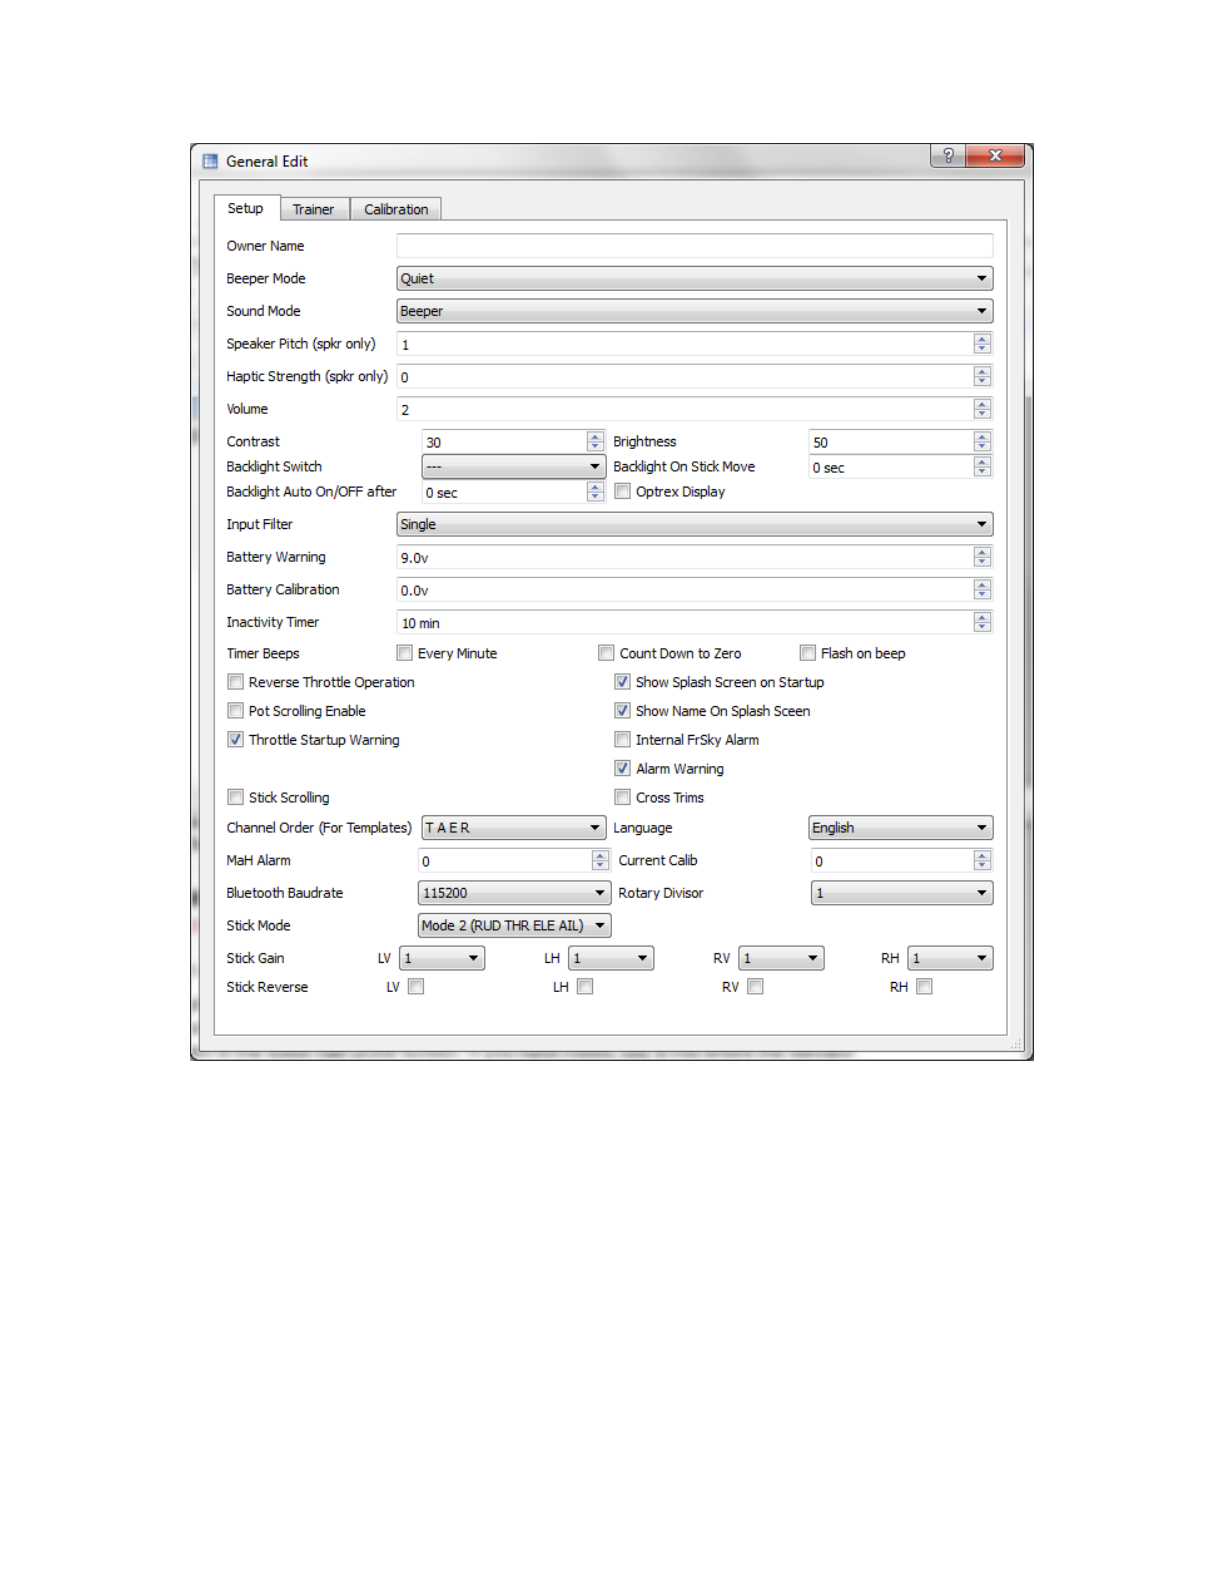Screen dimensions: 1224x1584
Task: Close the General Edit dialog
Action: (x=995, y=156)
